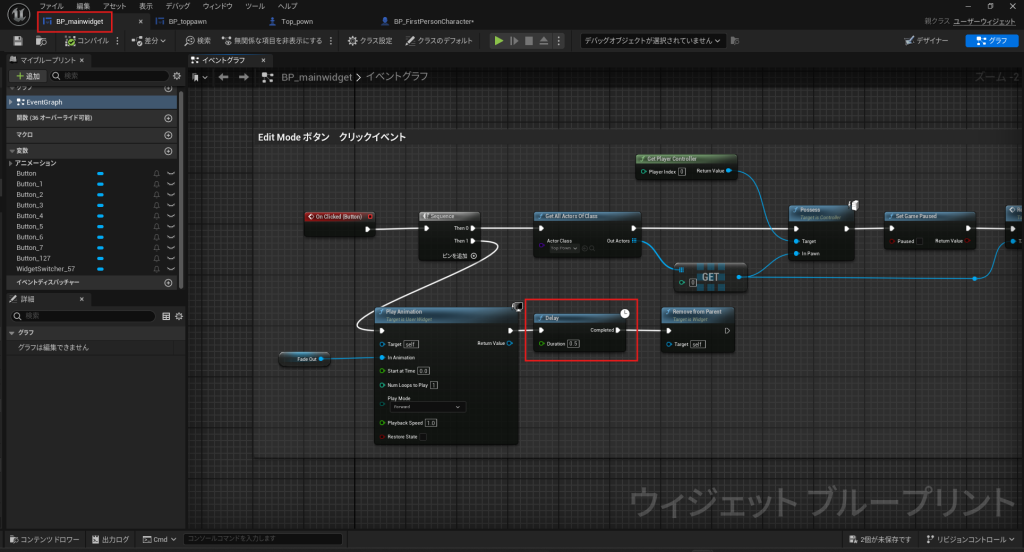The height and width of the screenshot is (552, 1024).
Task: Click the Compile (コンパイル) button
Action: [86, 41]
